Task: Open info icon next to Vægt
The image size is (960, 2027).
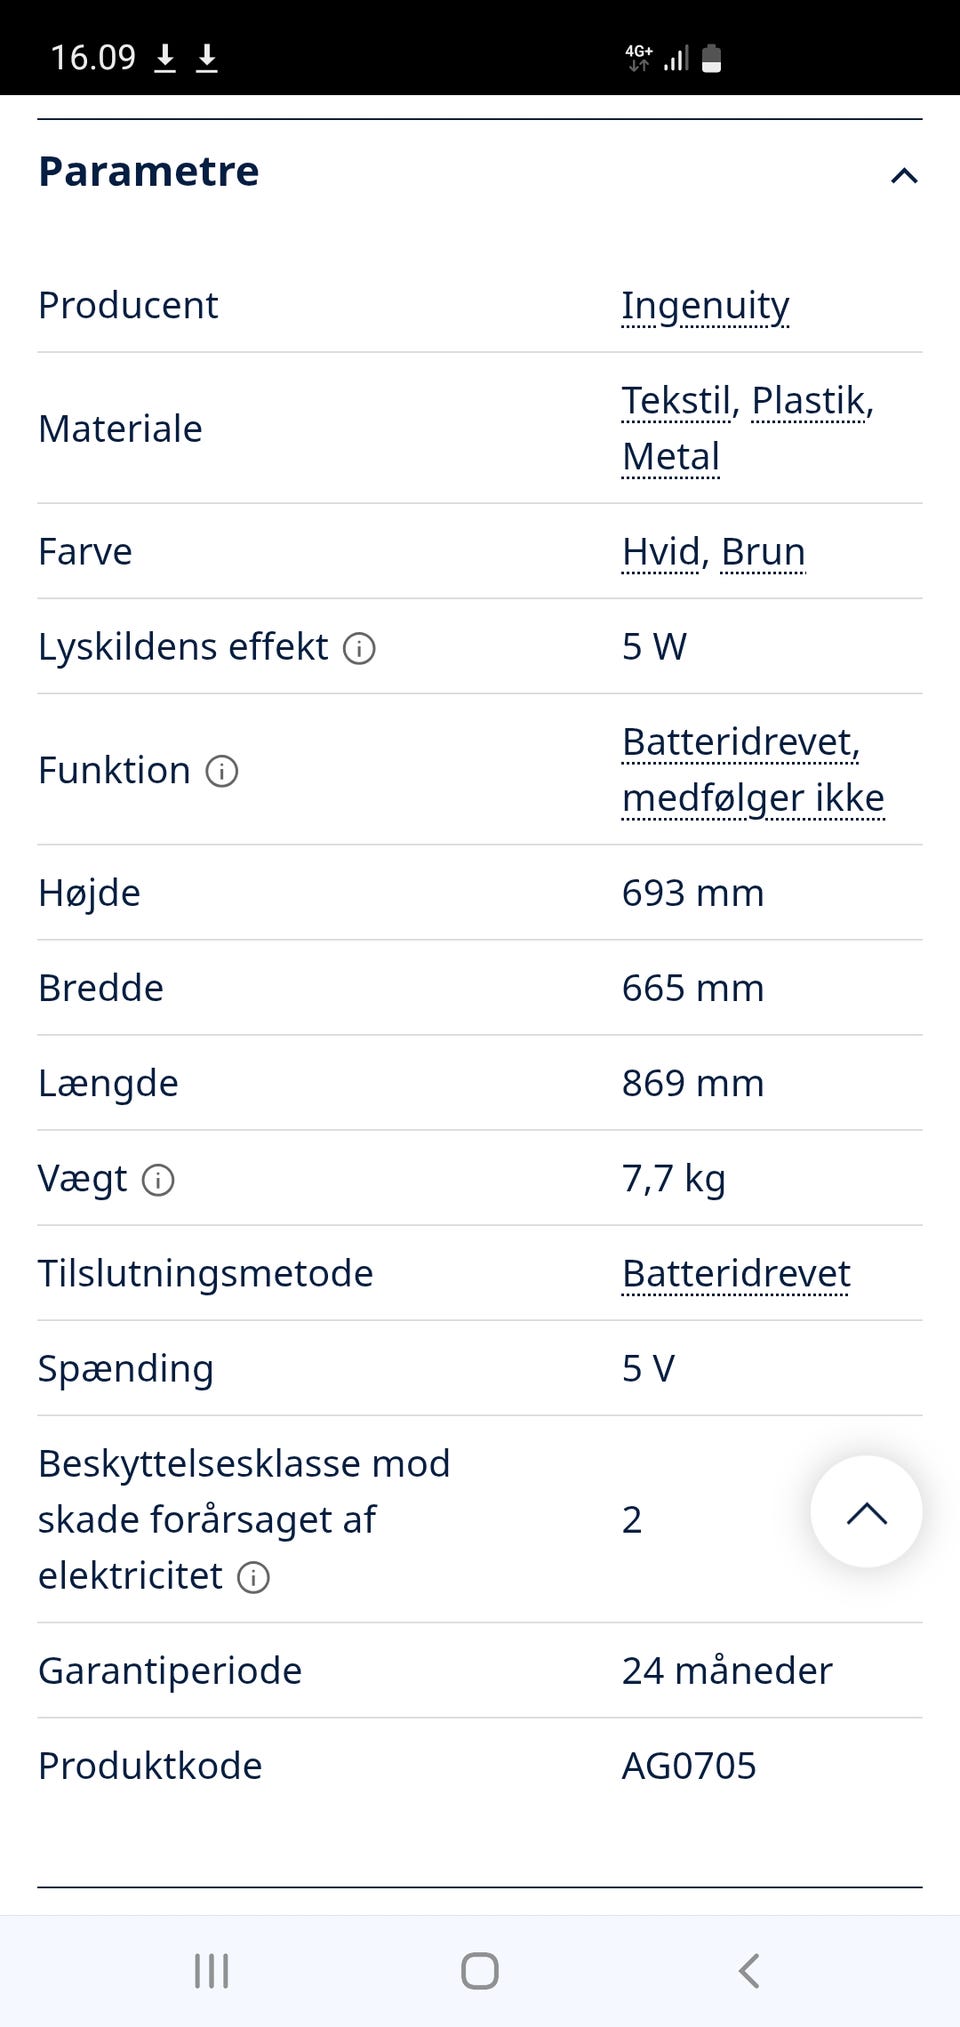Action: click(158, 1180)
